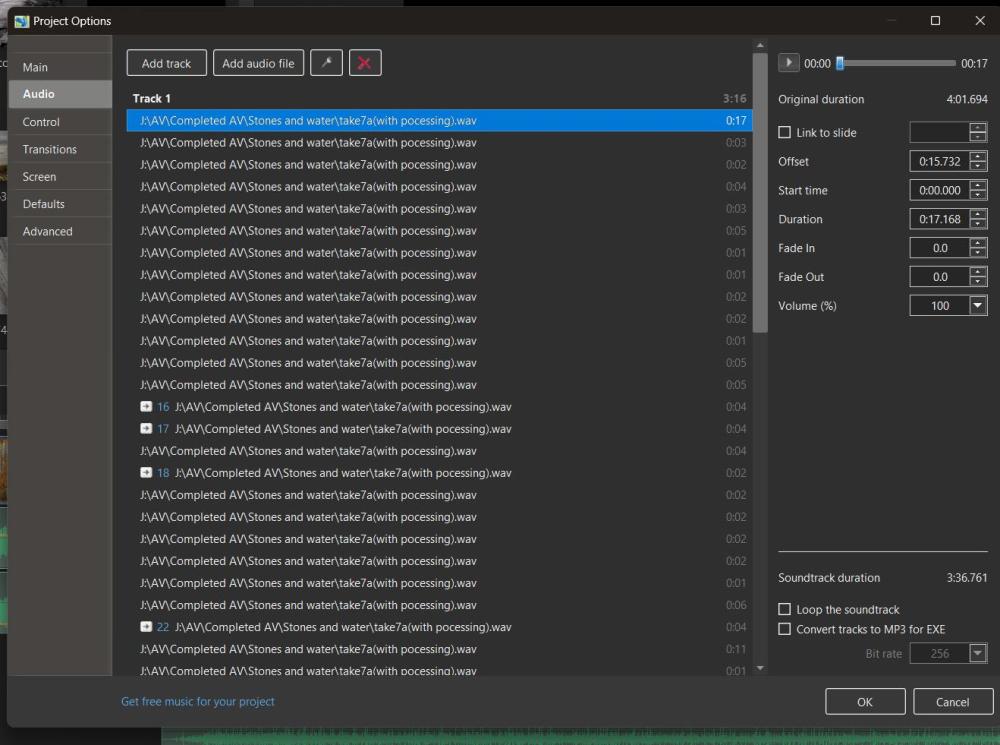Click inside the Duration time field

coord(939,219)
